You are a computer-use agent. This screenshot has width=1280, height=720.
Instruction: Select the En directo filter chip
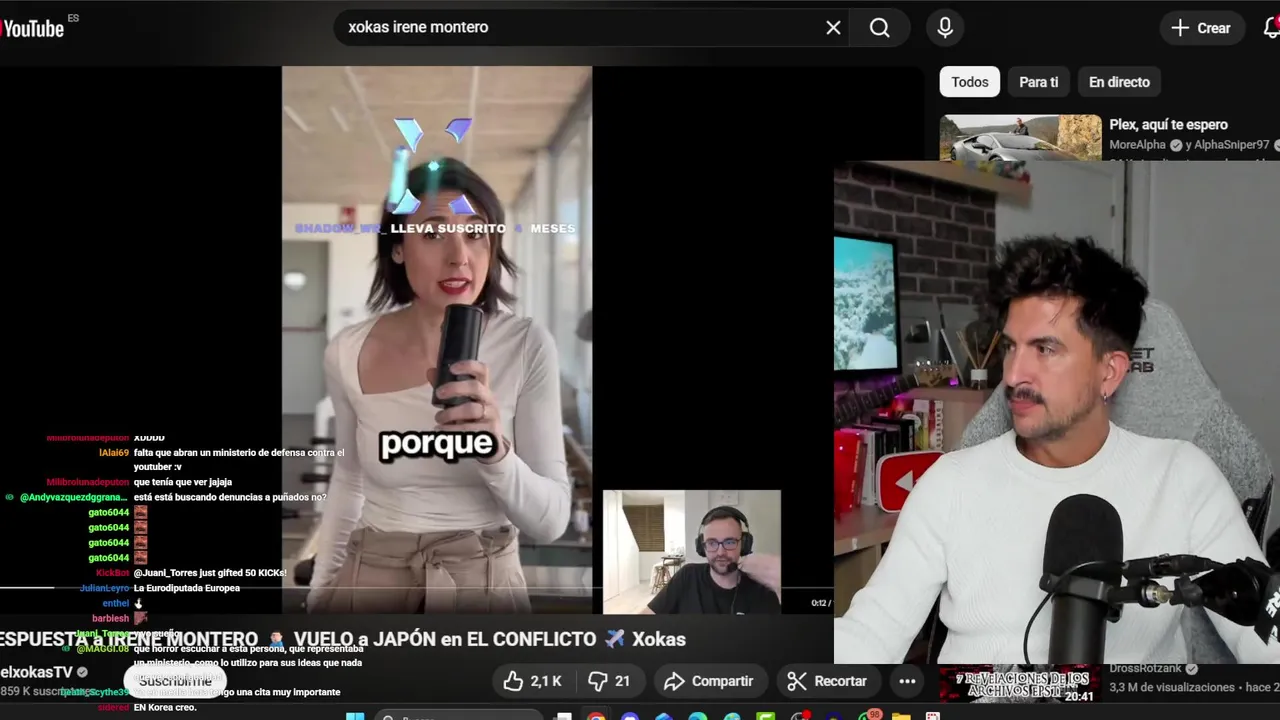pyautogui.click(x=1119, y=82)
